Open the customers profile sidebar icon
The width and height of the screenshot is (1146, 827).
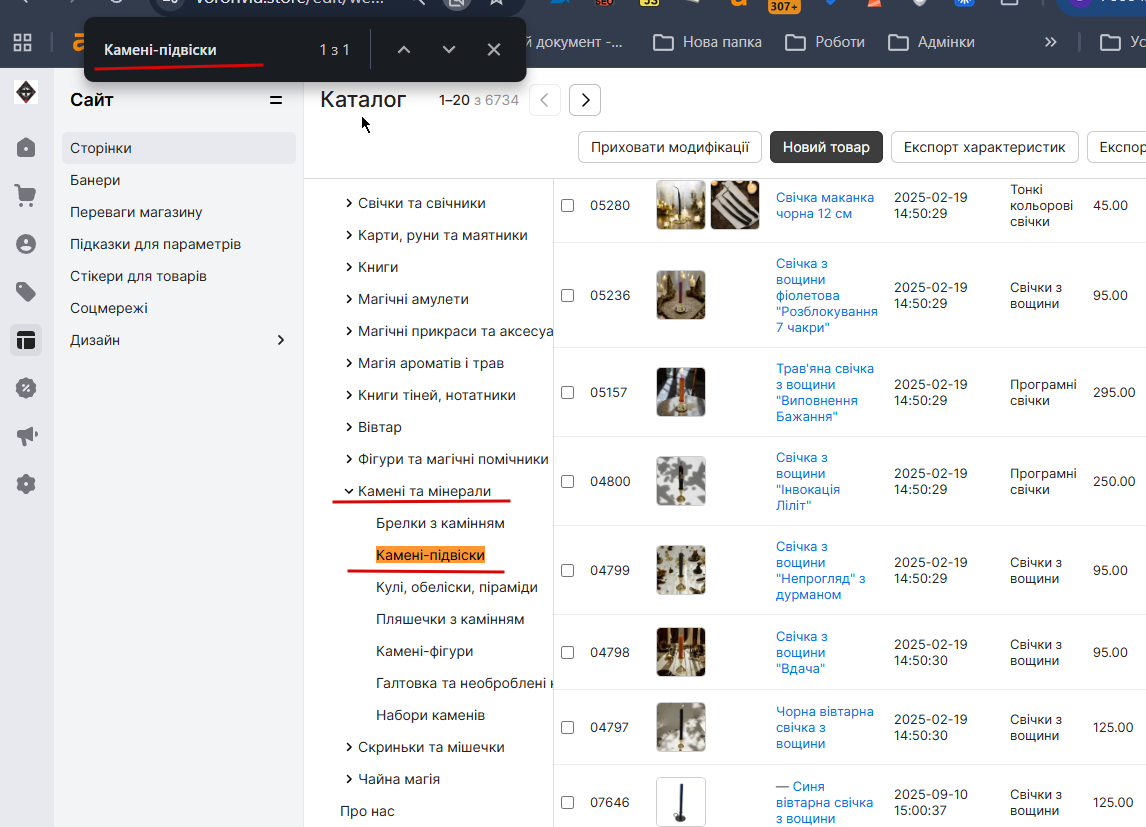tap(26, 244)
